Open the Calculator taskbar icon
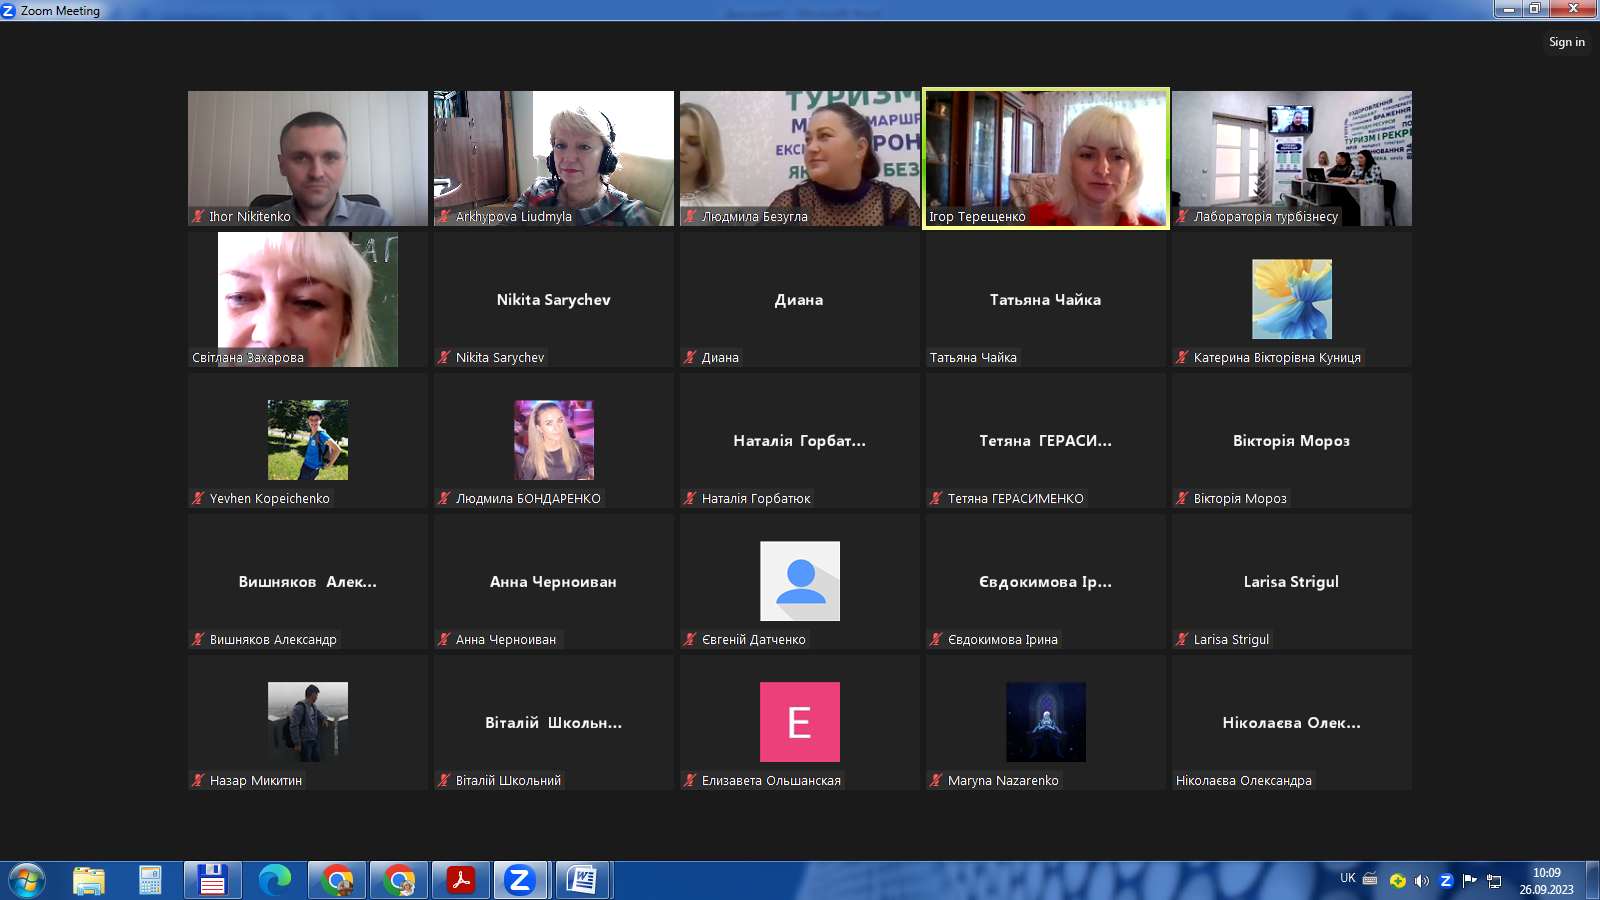Viewport: 1600px width, 900px height. (150, 880)
